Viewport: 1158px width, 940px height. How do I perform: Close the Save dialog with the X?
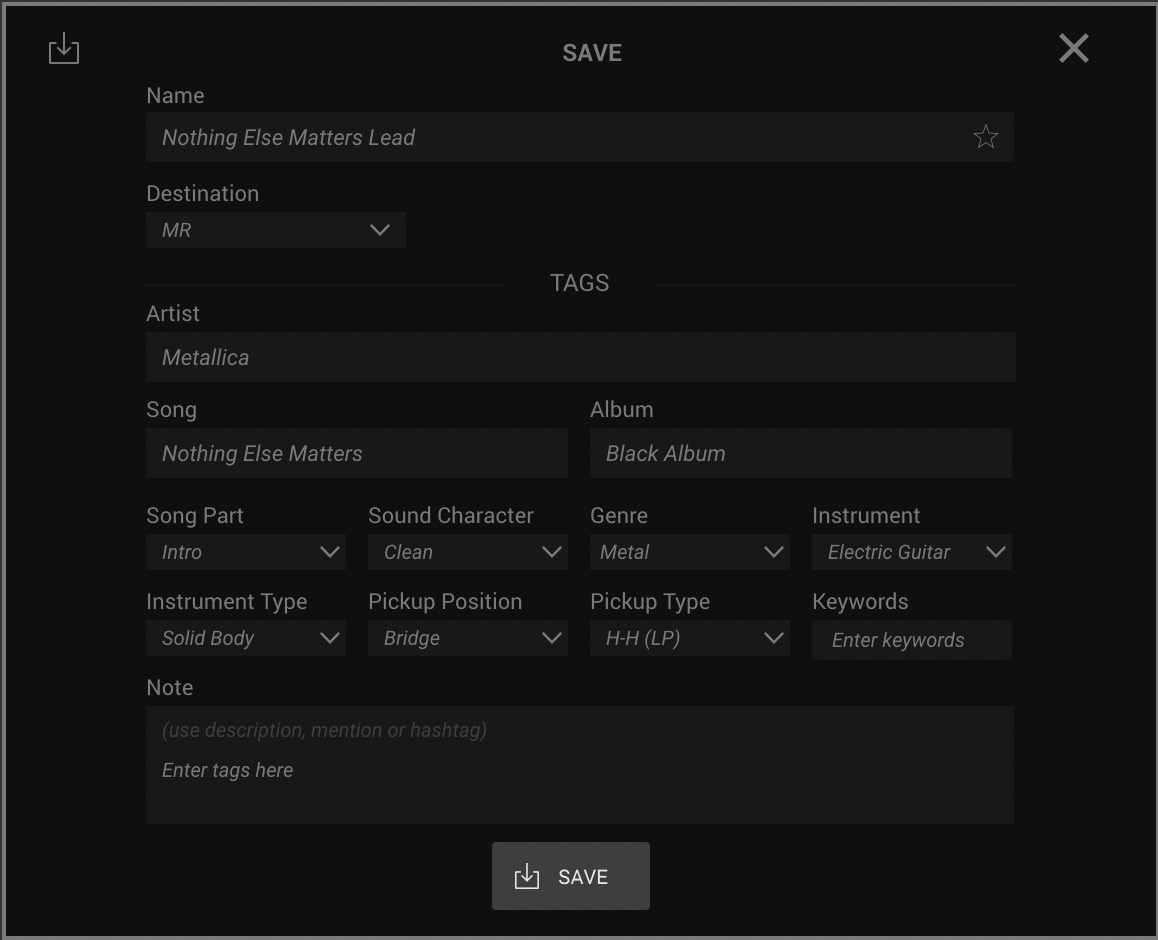point(1073,48)
